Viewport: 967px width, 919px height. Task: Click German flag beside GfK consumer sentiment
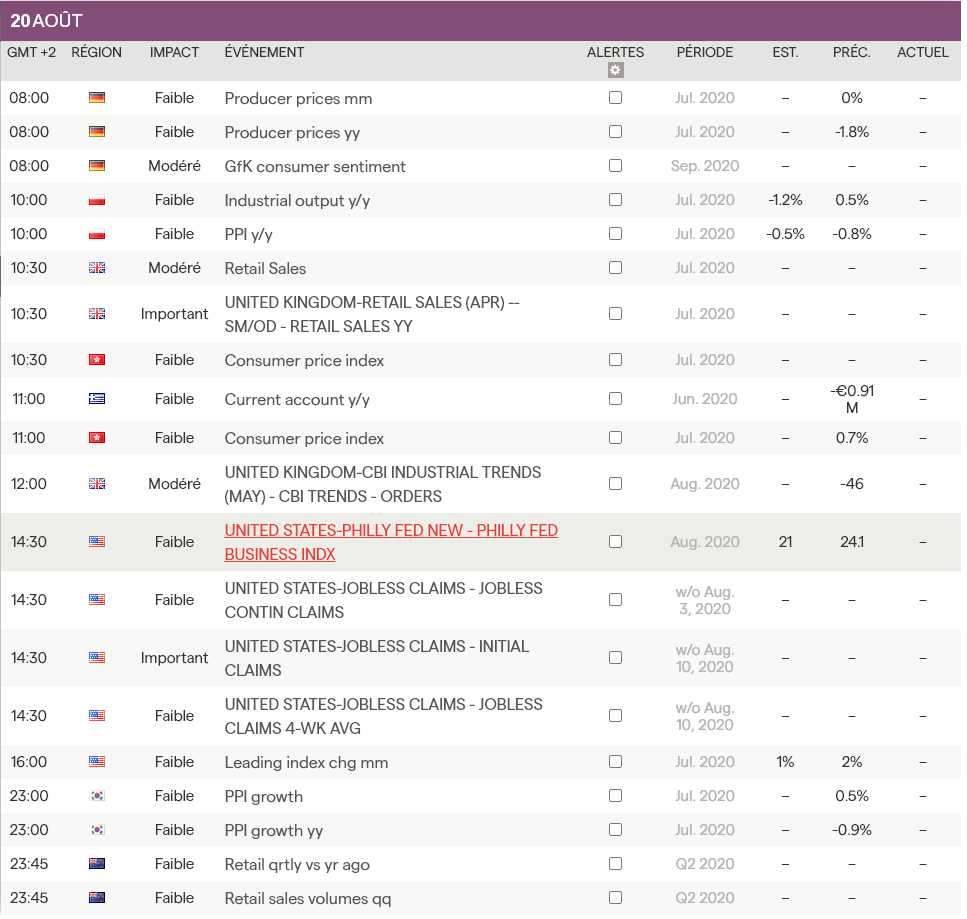click(97, 166)
